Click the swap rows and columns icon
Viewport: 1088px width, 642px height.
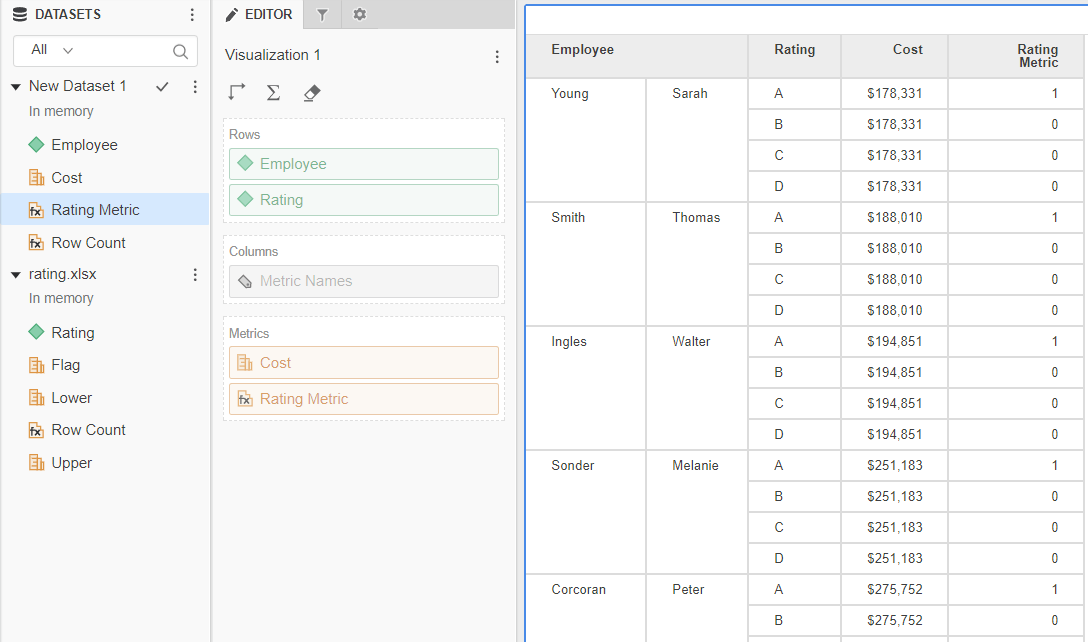point(237,93)
